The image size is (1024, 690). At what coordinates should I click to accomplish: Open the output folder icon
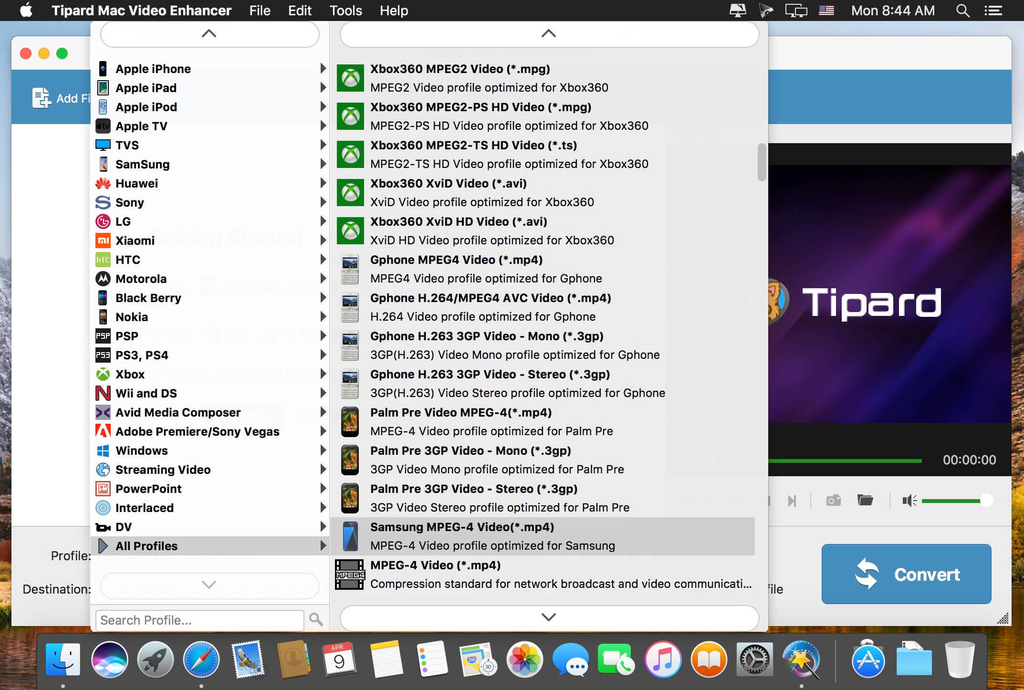870,500
